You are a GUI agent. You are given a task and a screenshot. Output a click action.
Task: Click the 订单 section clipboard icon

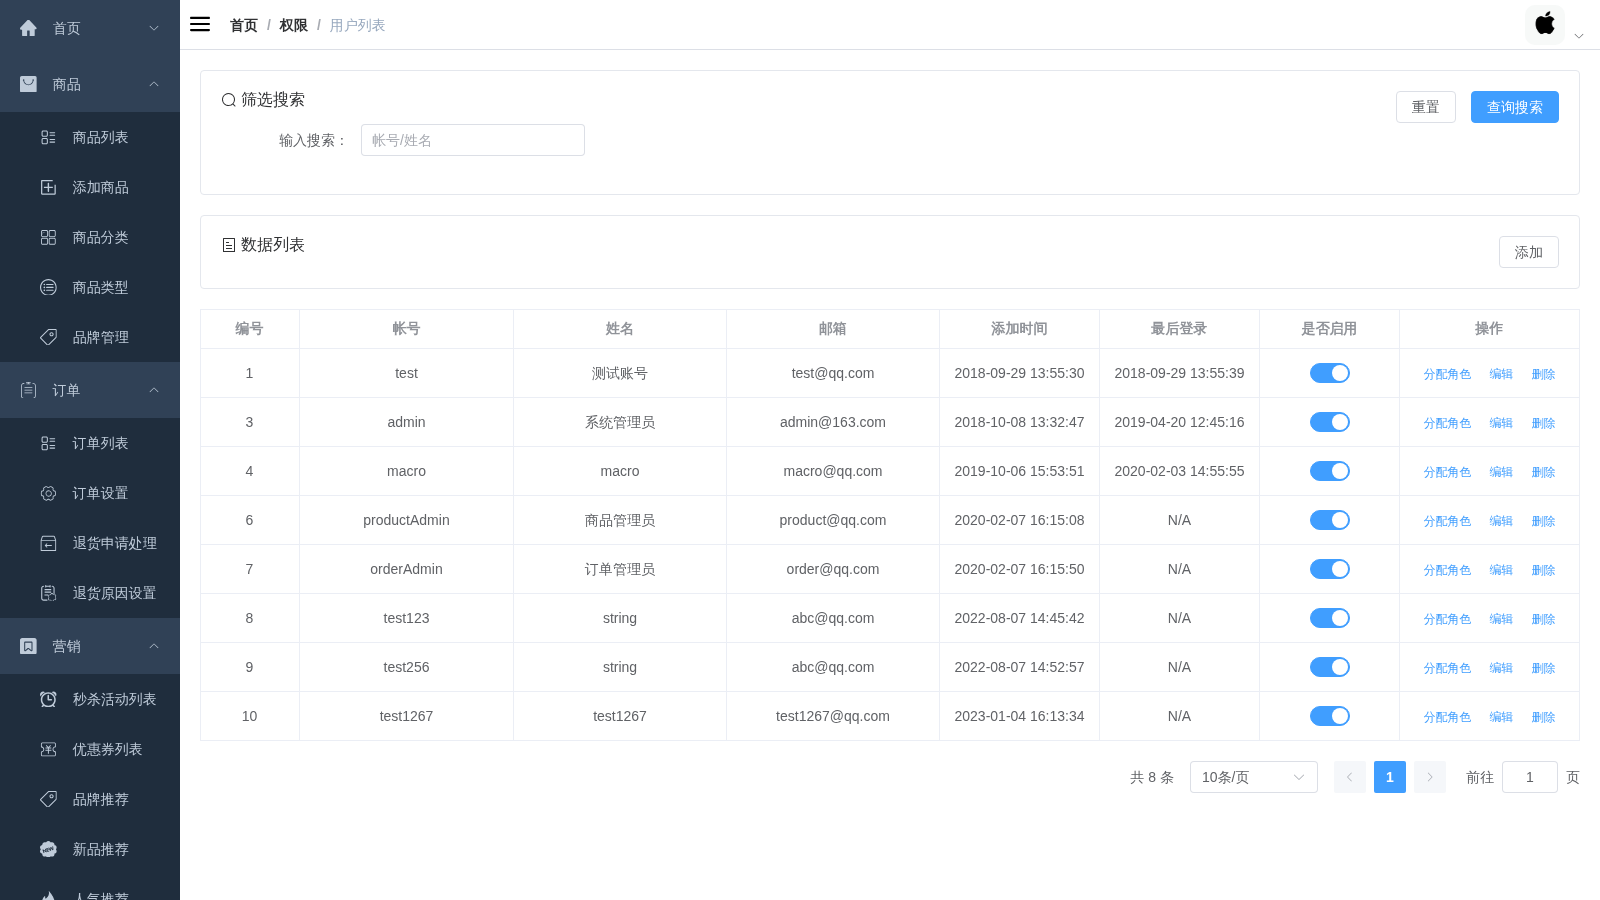(x=28, y=390)
